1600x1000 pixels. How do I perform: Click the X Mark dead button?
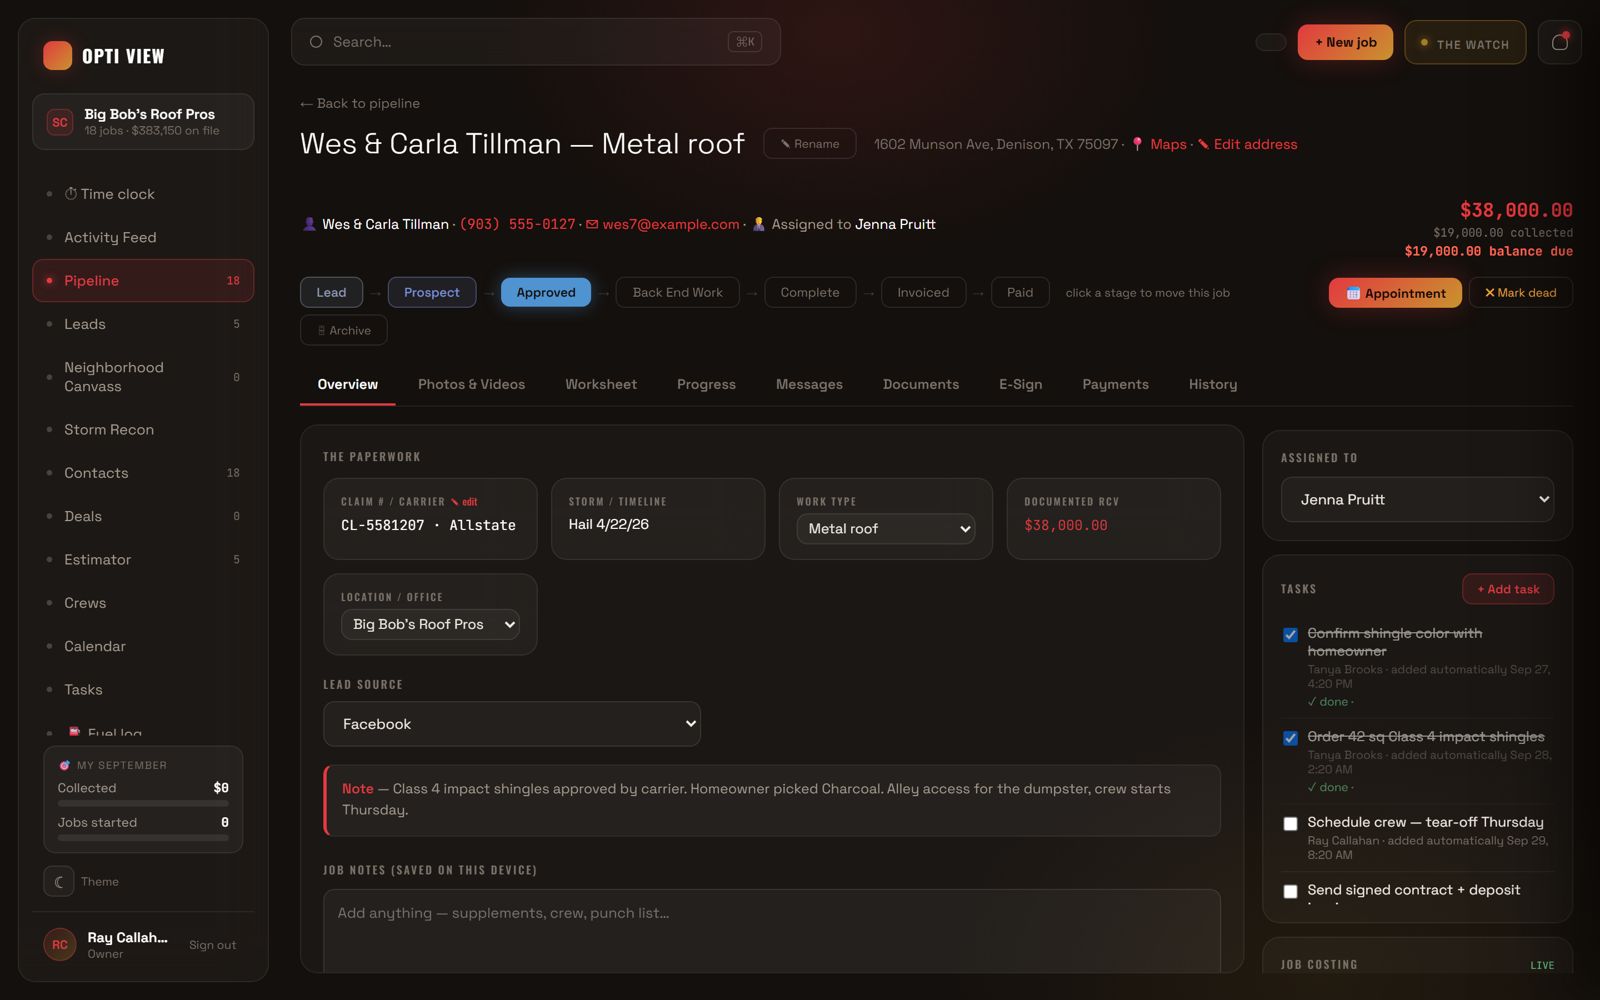coord(1520,293)
